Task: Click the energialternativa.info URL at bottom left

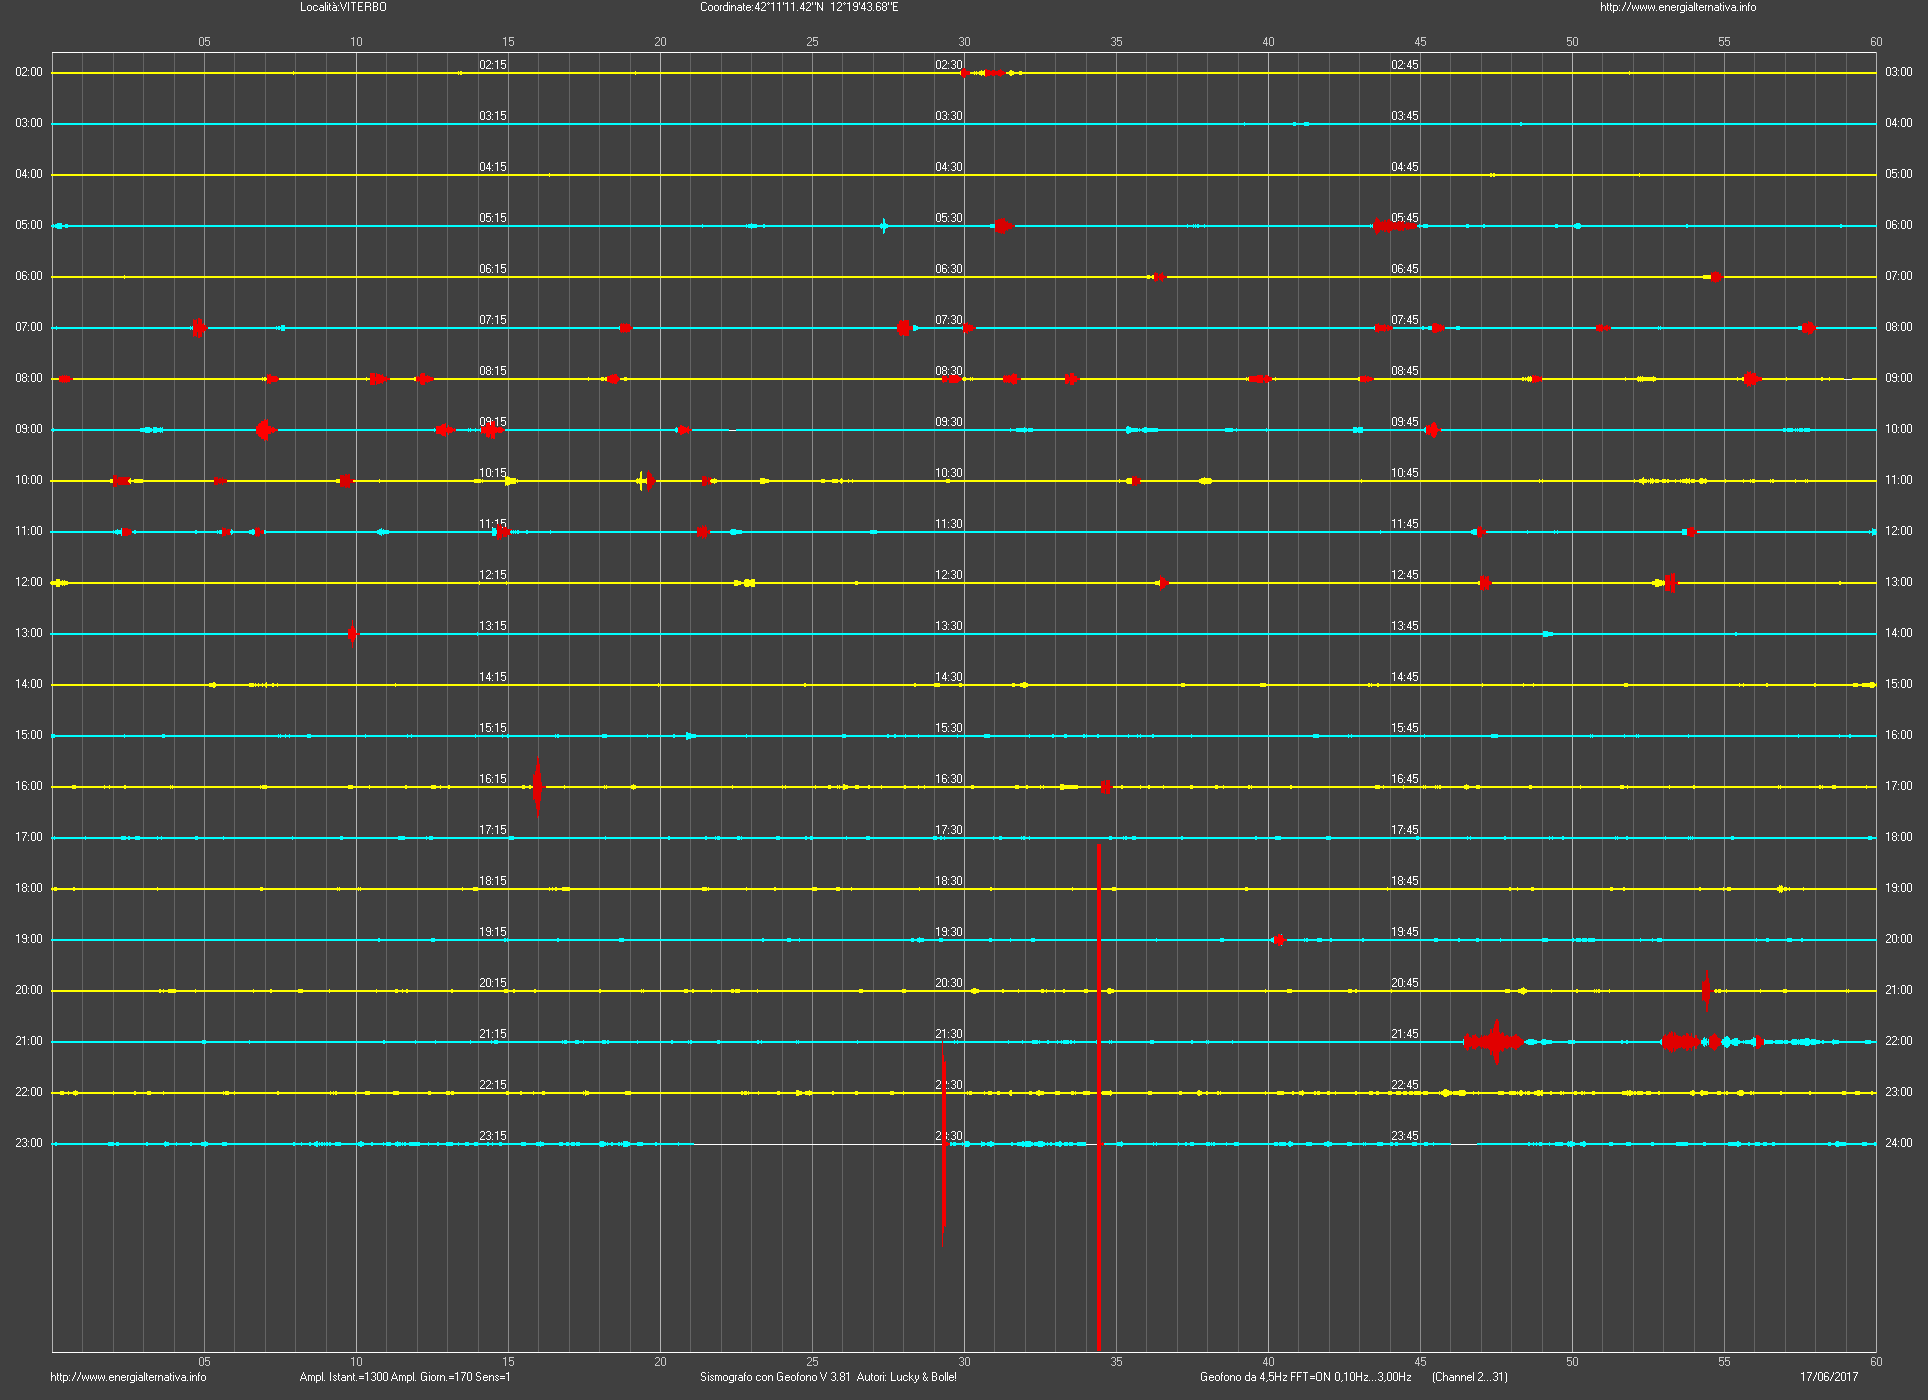Action: point(128,1377)
